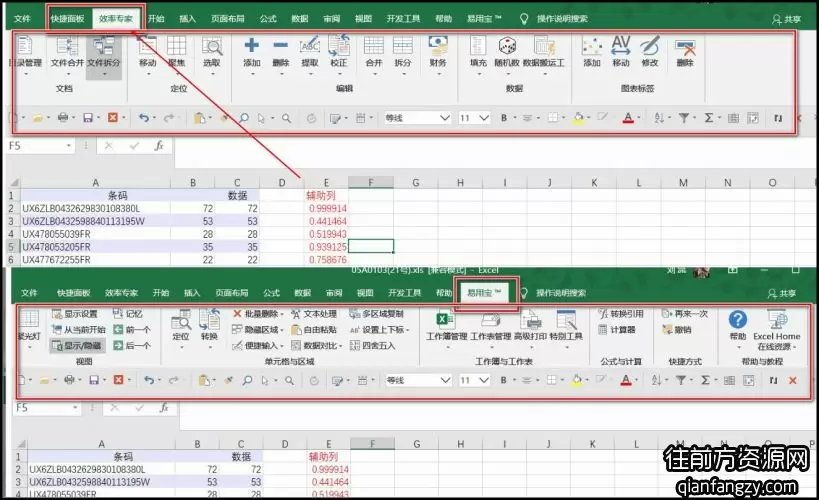
Task: Click 撤销 button in 快捷方式 group
Action: pos(677,330)
